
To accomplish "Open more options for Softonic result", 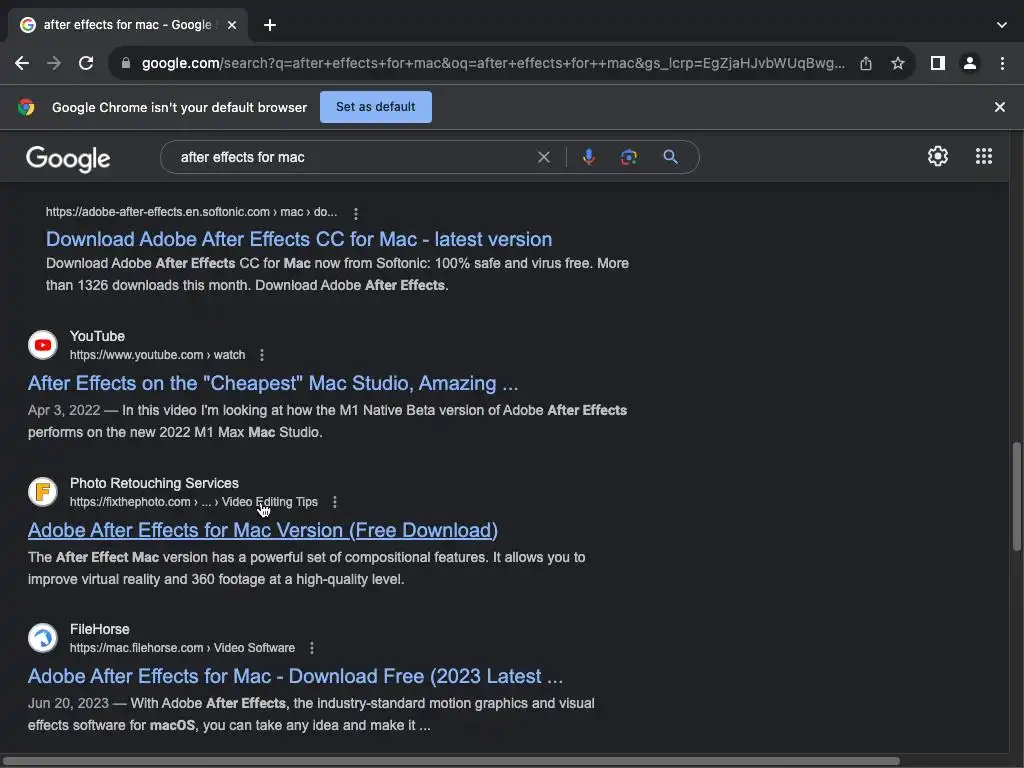I will [x=355, y=214].
